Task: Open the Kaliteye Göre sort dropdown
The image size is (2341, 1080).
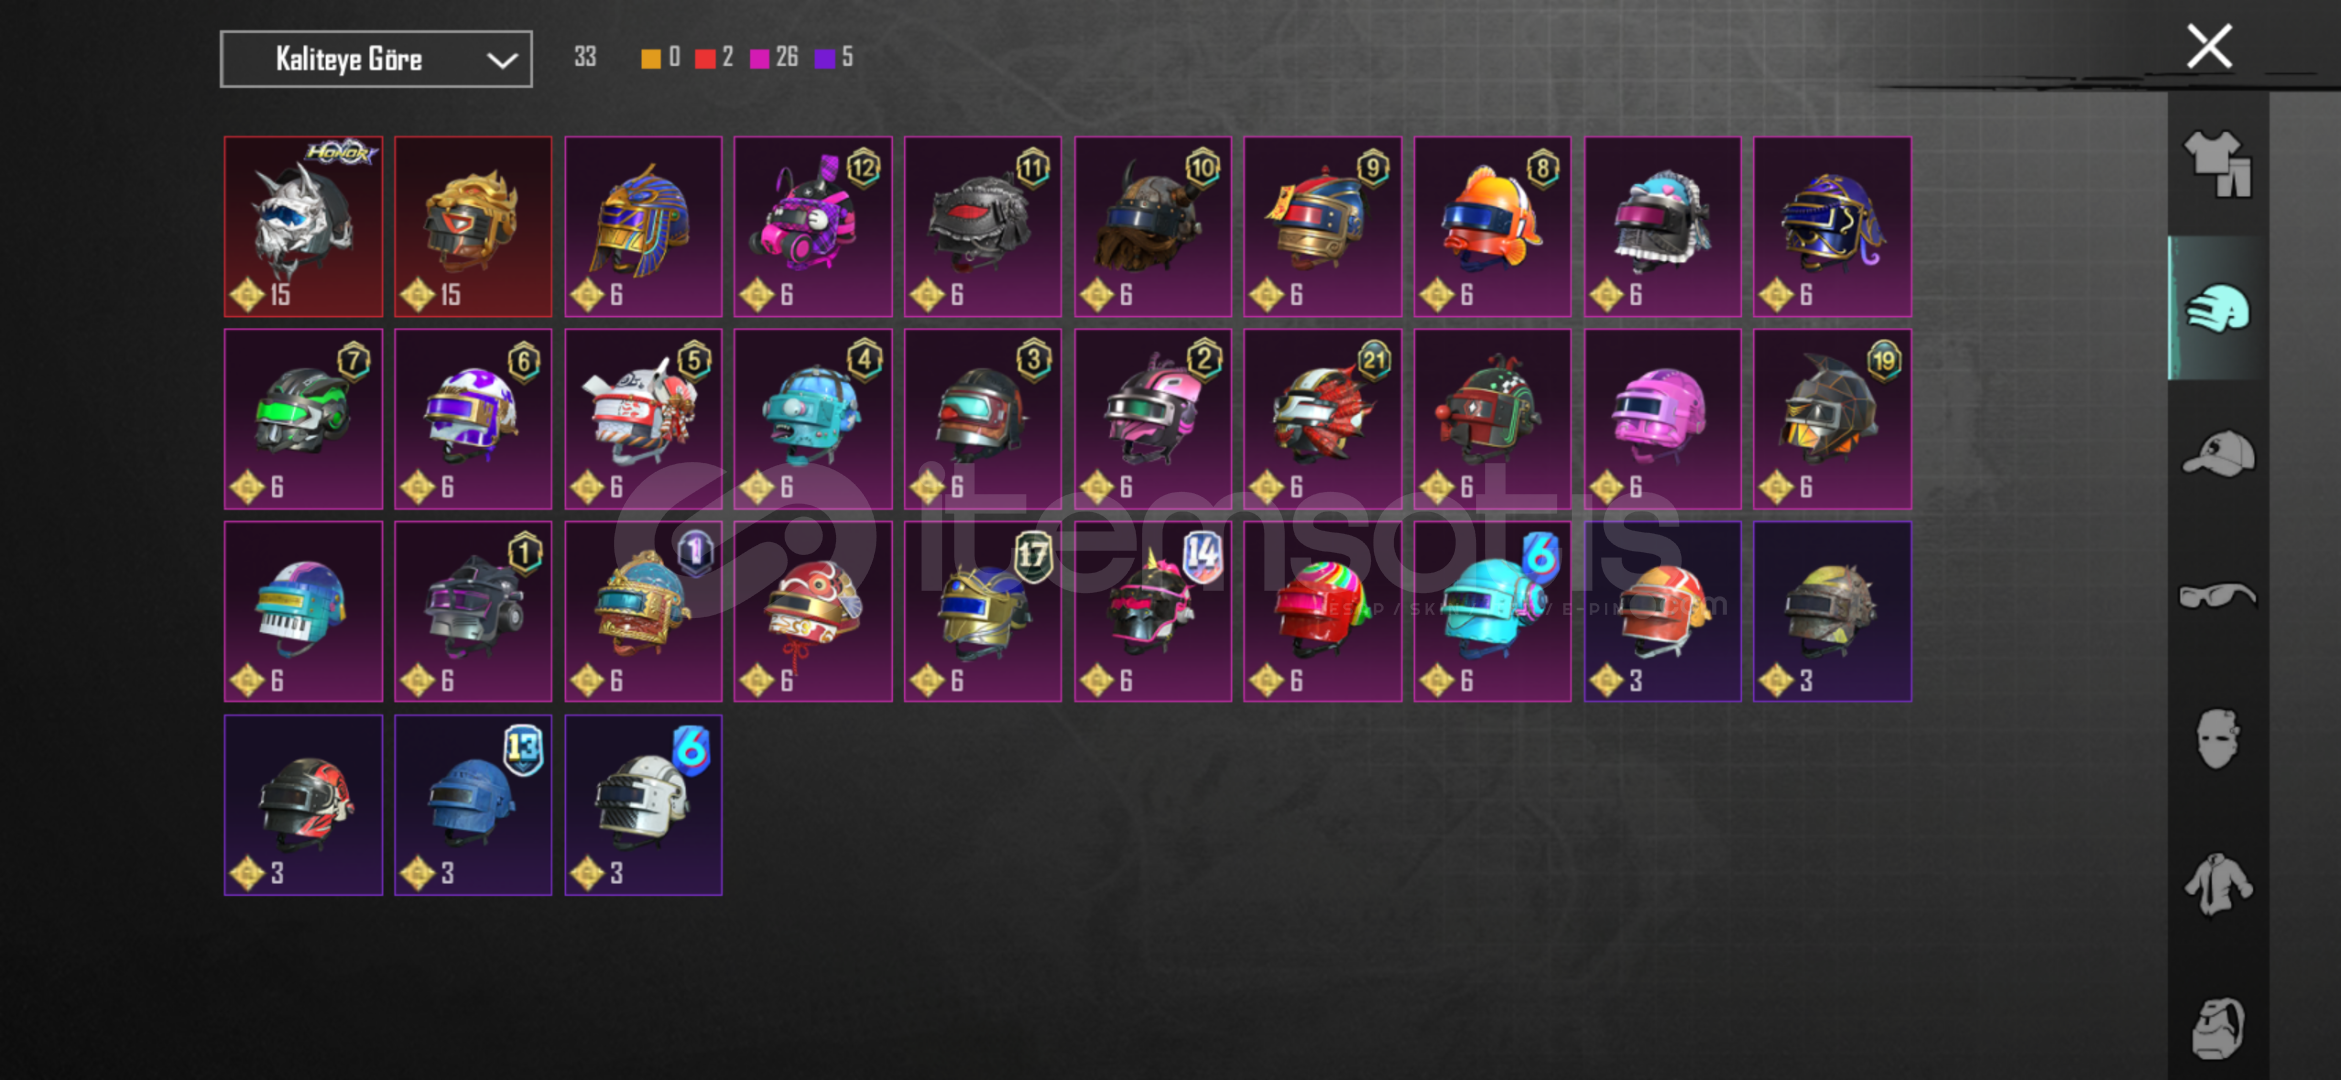Action: [x=376, y=59]
